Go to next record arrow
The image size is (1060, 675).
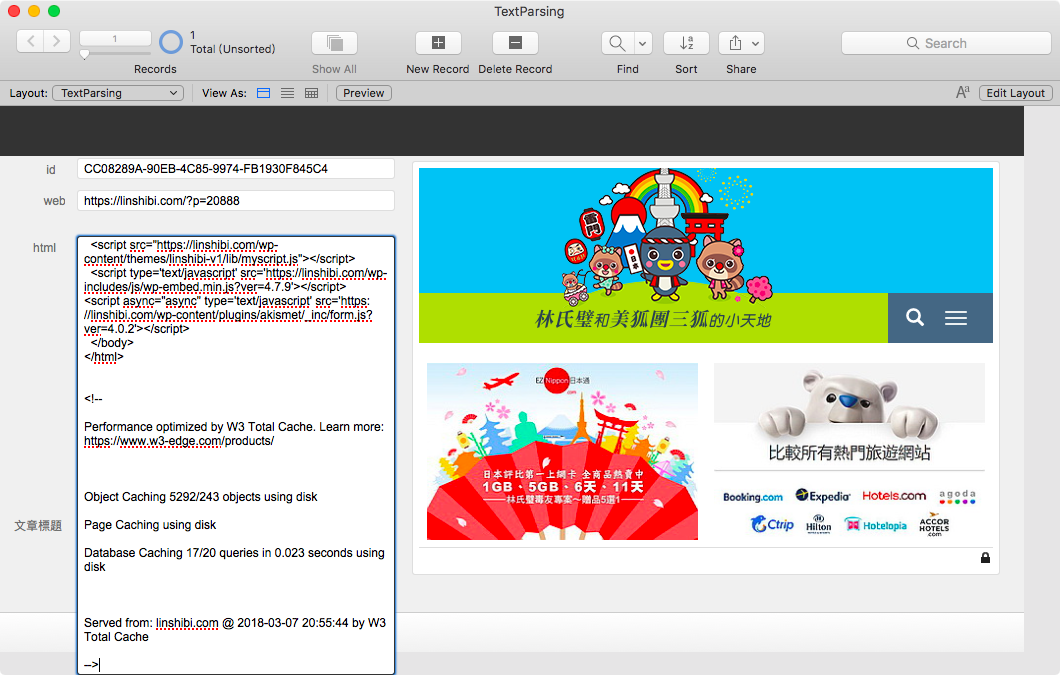57,41
